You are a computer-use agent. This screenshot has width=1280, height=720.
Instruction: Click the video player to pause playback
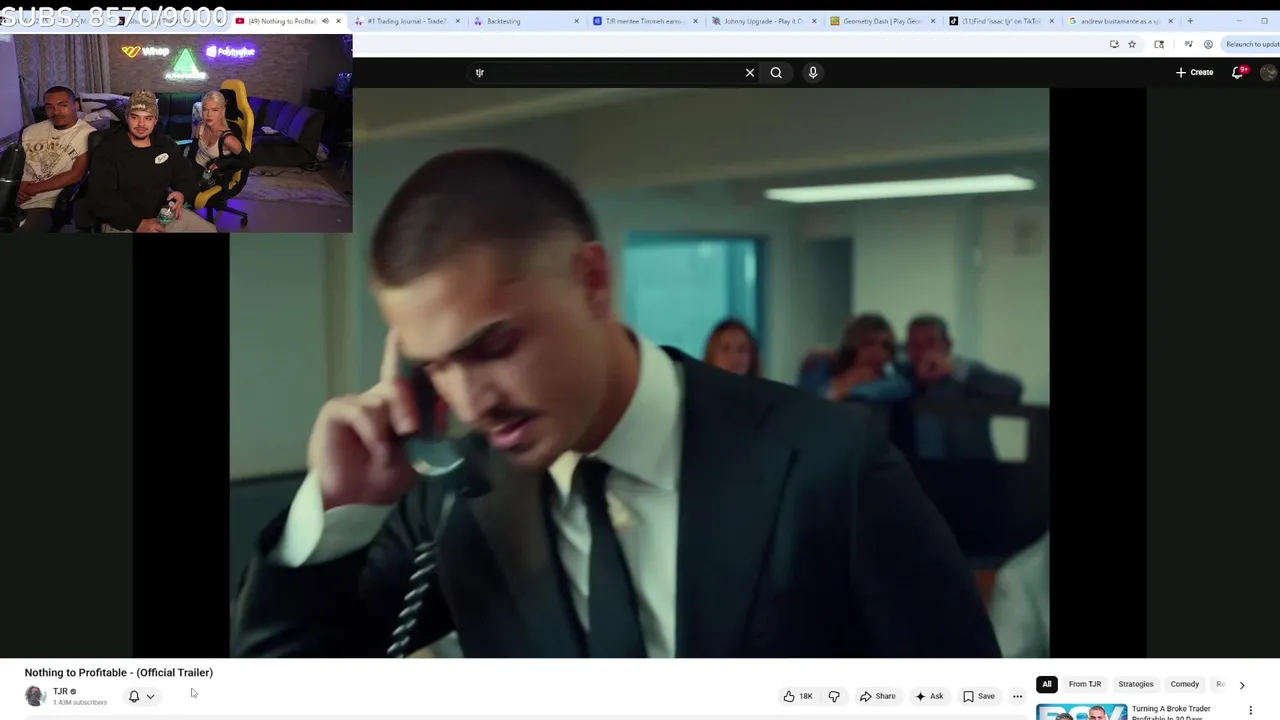coord(639,373)
